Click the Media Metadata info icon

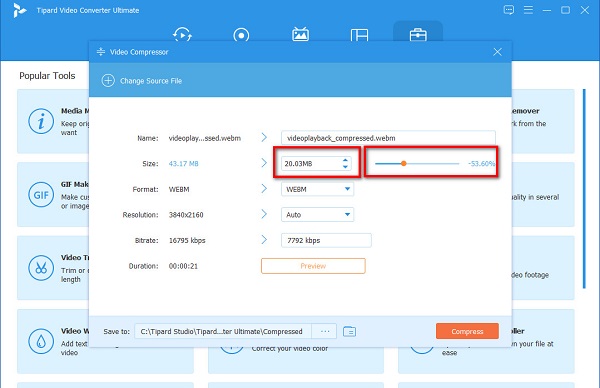[x=41, y=121]
